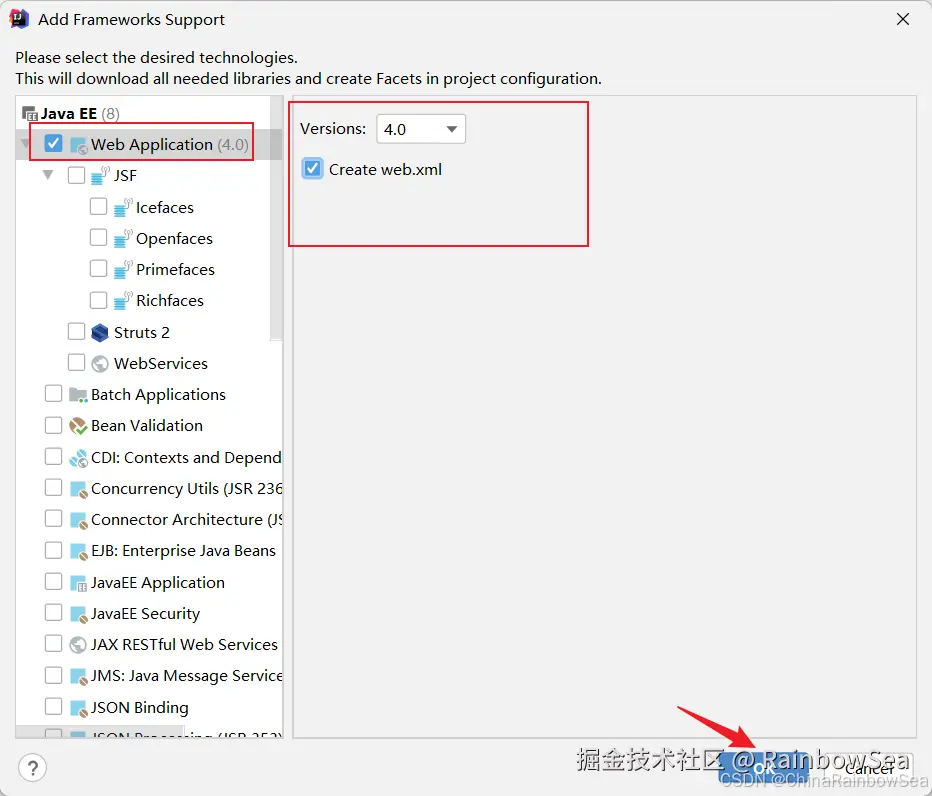The image size is (932, 796).
Task: Tick the JavaEE Security checkbox
Action: (53, 612)
